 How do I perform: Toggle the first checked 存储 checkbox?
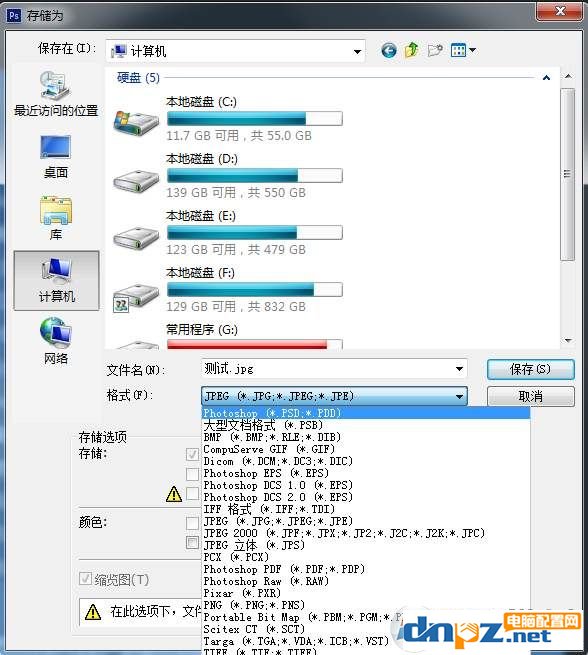pyautogui.click(x=192, y=454)
